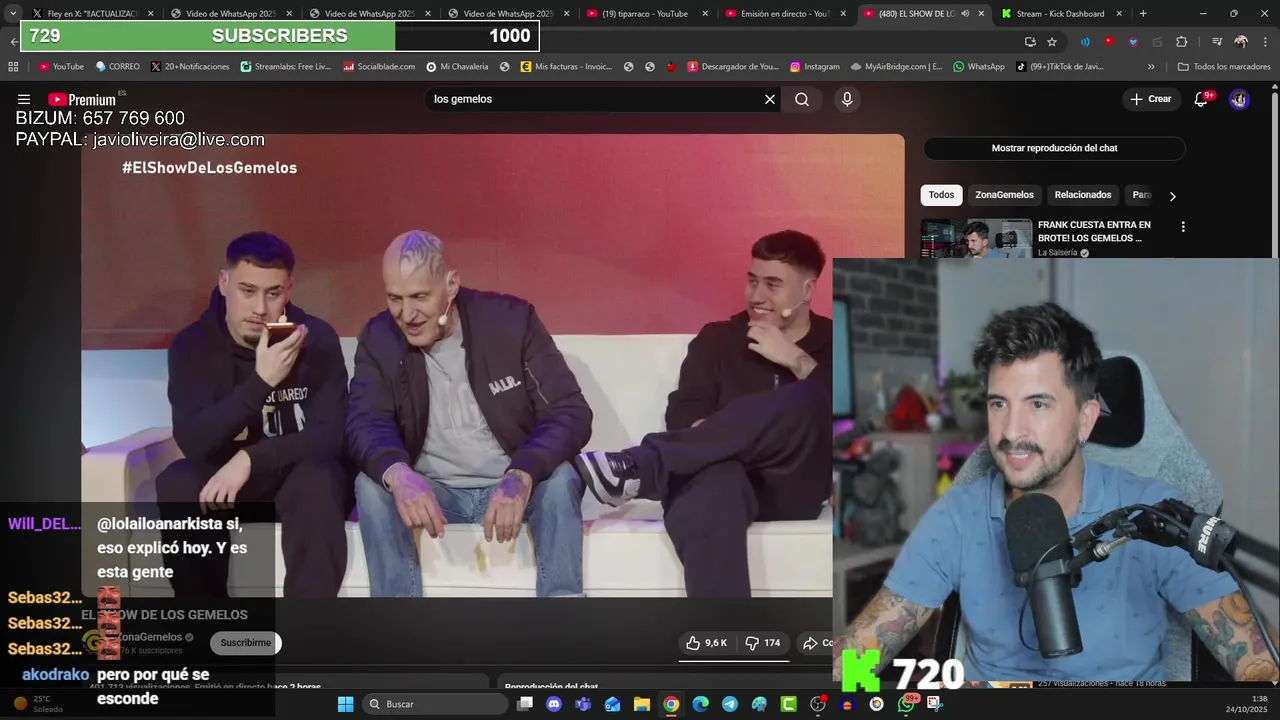
Task: Open the Crear menu
Action: tap(1150, 99)
